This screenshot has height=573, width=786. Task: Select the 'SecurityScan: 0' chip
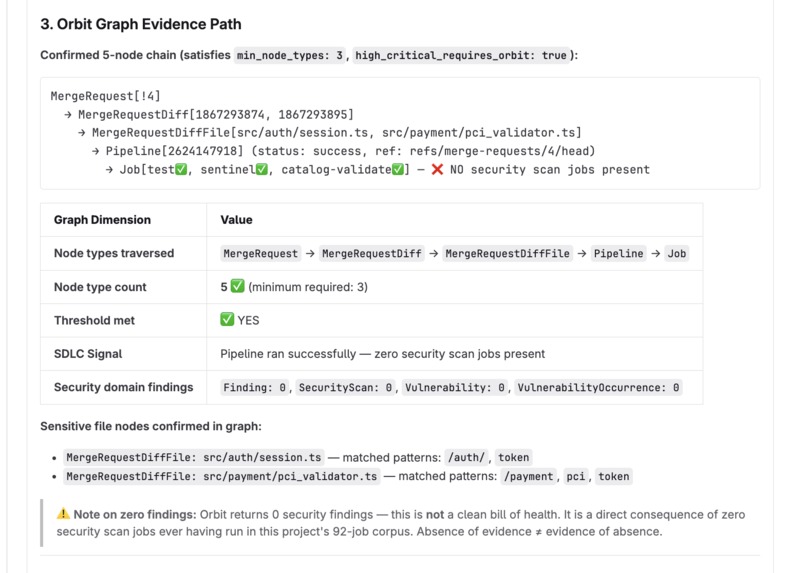345,388
